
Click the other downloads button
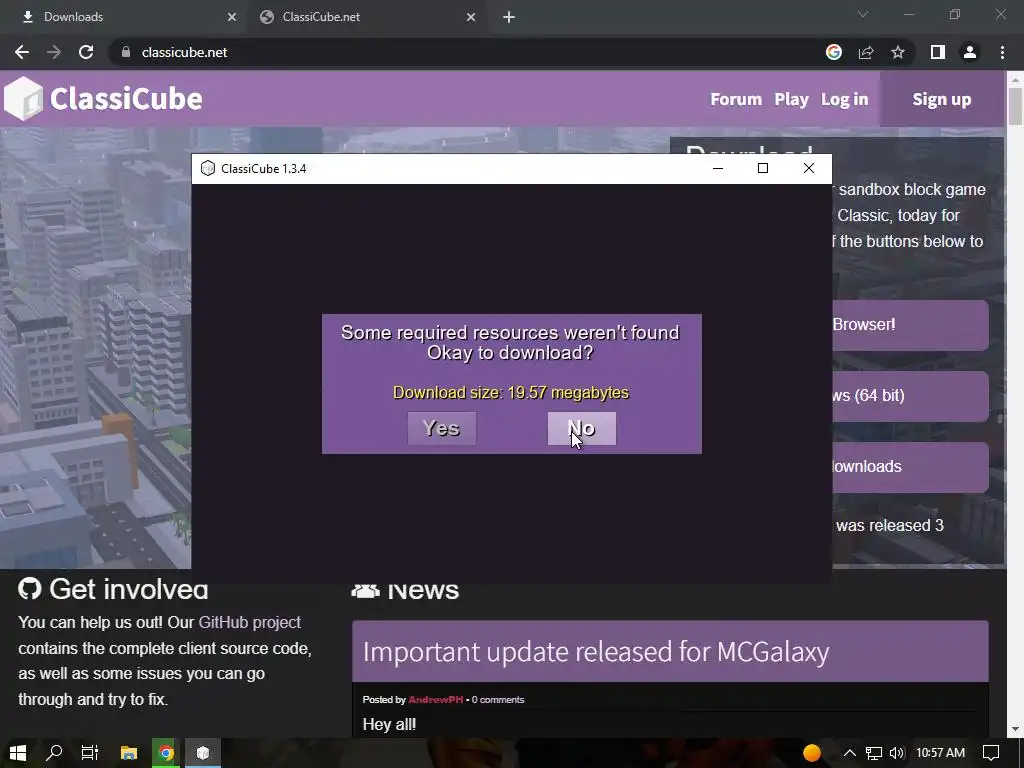(x=910, y=467)
